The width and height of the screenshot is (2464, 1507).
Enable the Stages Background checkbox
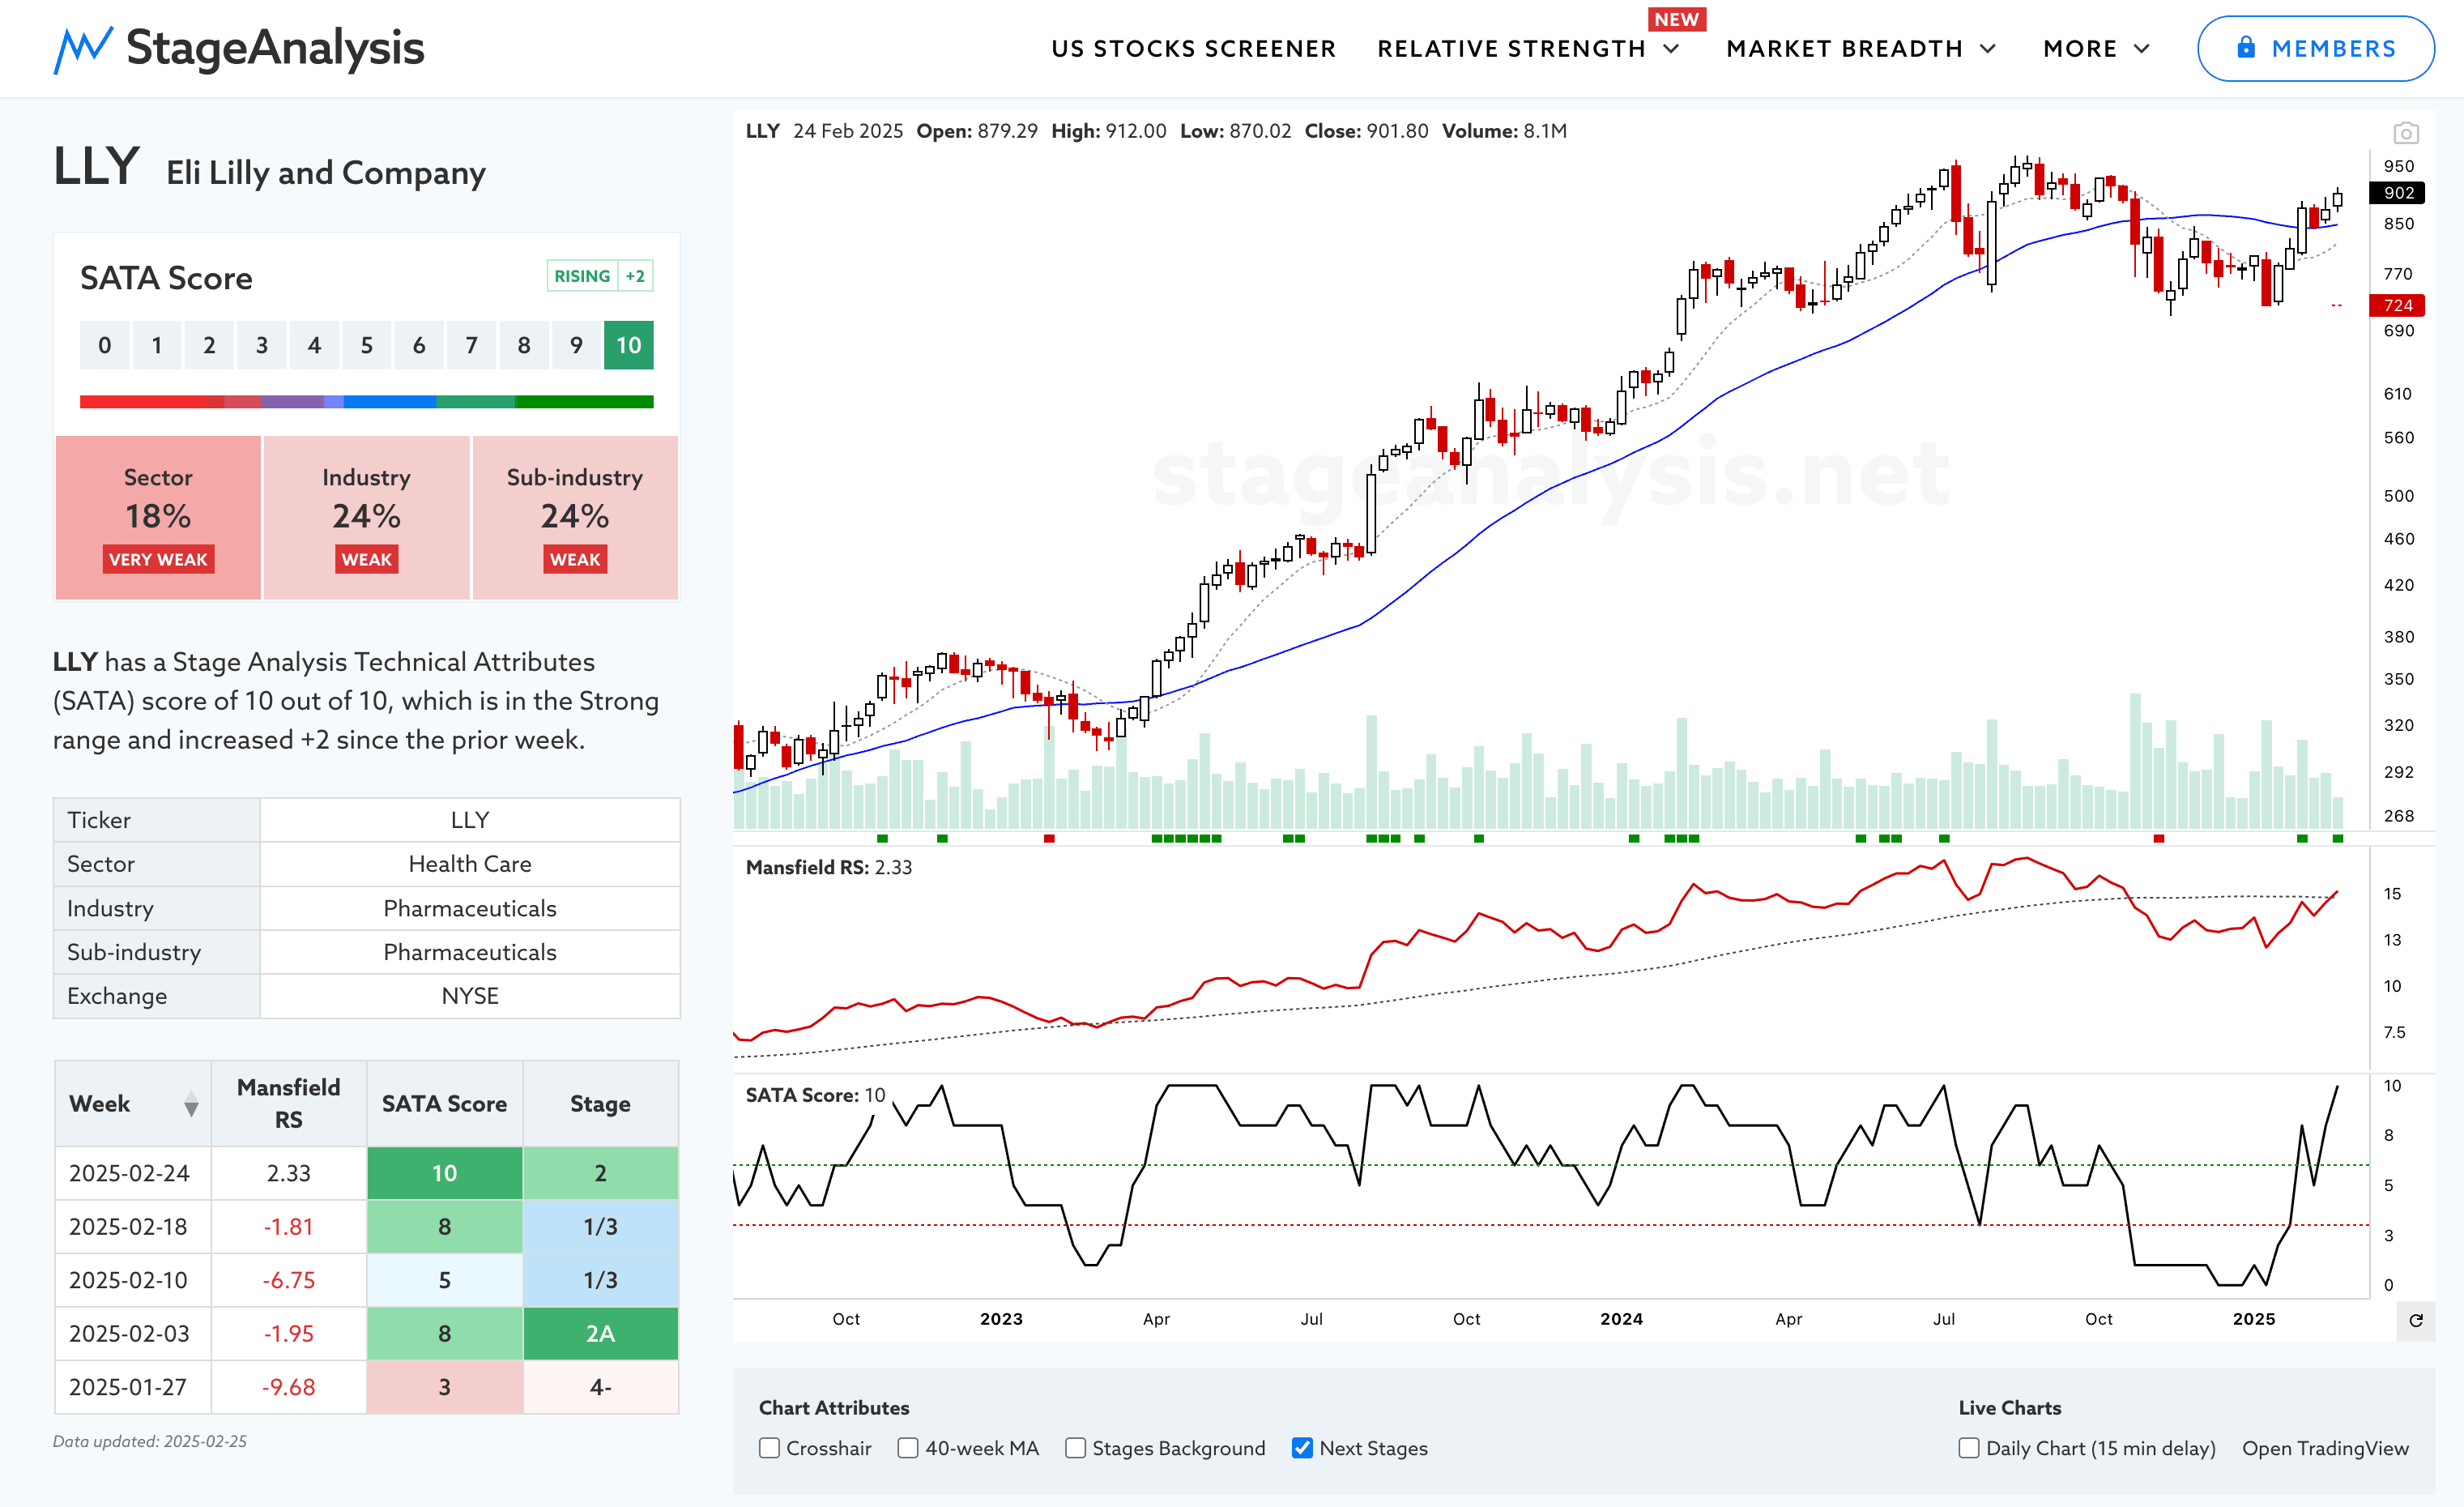(x=1075, y=1448)
